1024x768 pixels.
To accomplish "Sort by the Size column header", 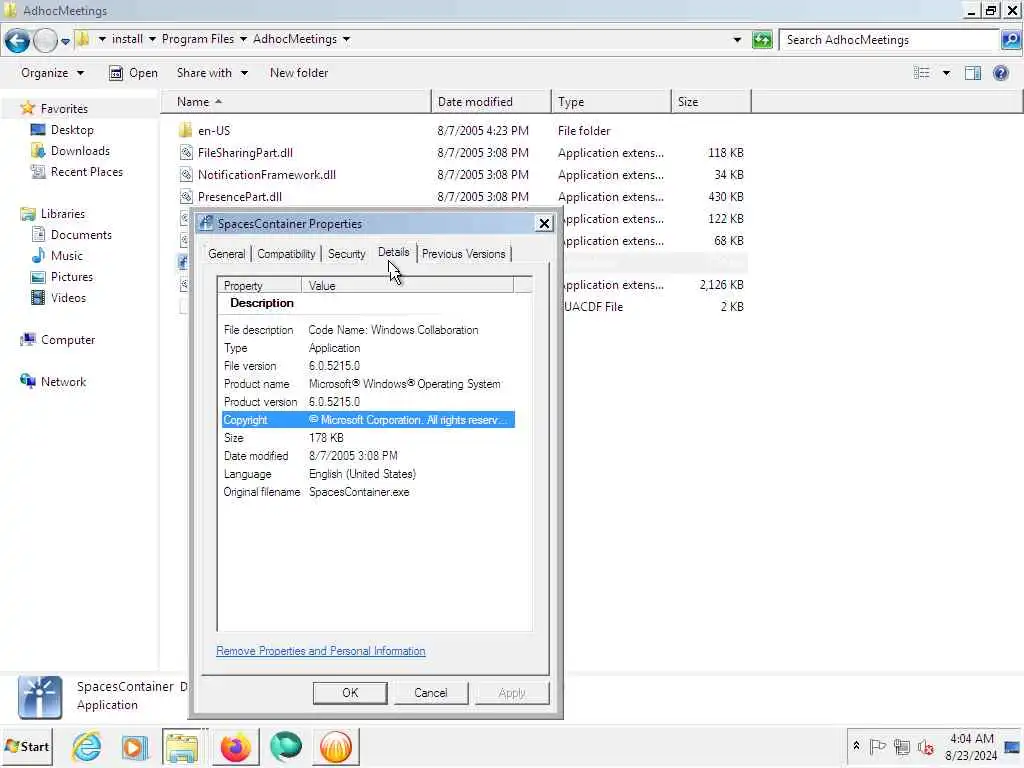I will (x=711, y=102).
